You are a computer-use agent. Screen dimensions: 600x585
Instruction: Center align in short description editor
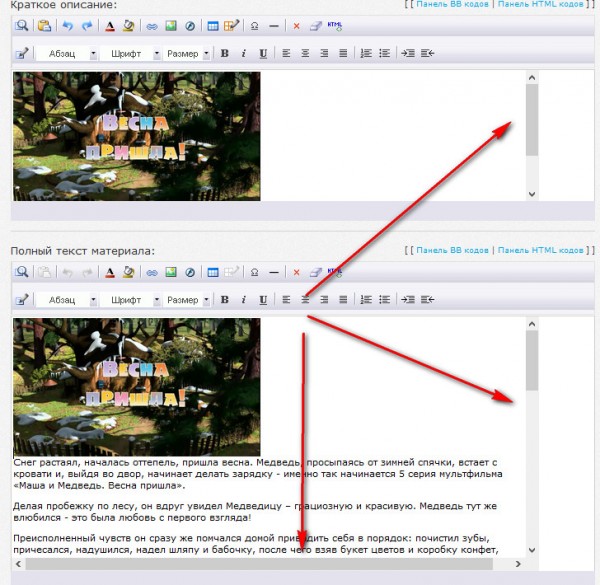pyautogui.click(x=305, y=53)
